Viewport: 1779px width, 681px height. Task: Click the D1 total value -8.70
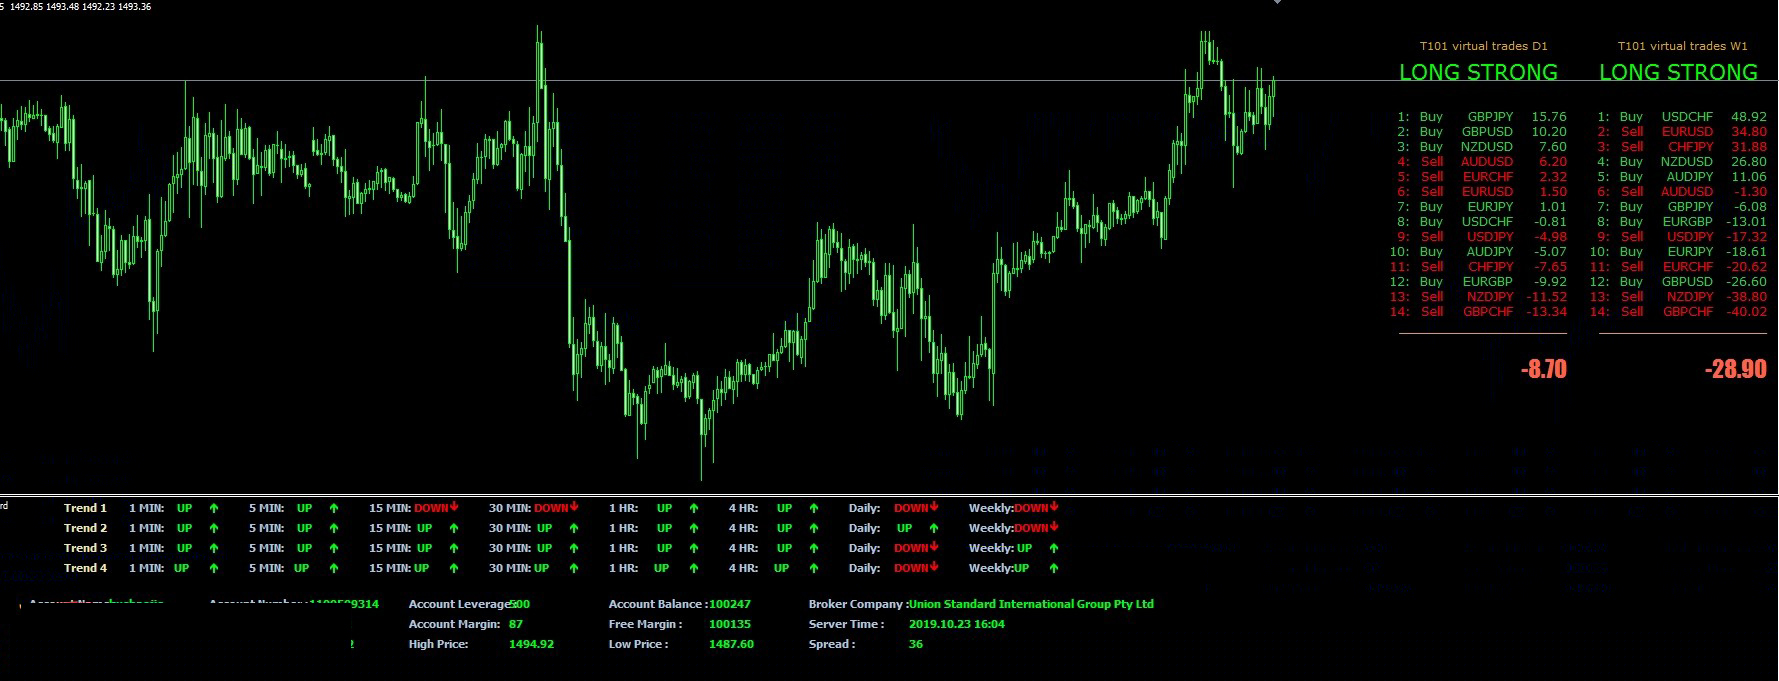coord(1544,369)
